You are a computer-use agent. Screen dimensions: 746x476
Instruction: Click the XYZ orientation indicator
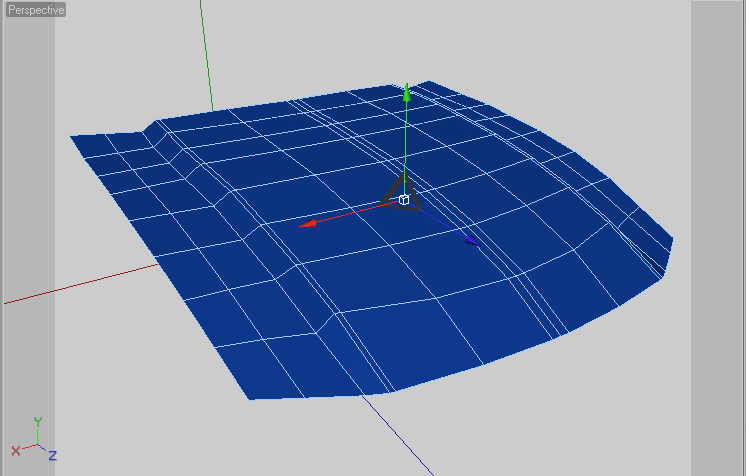[34, 439]
